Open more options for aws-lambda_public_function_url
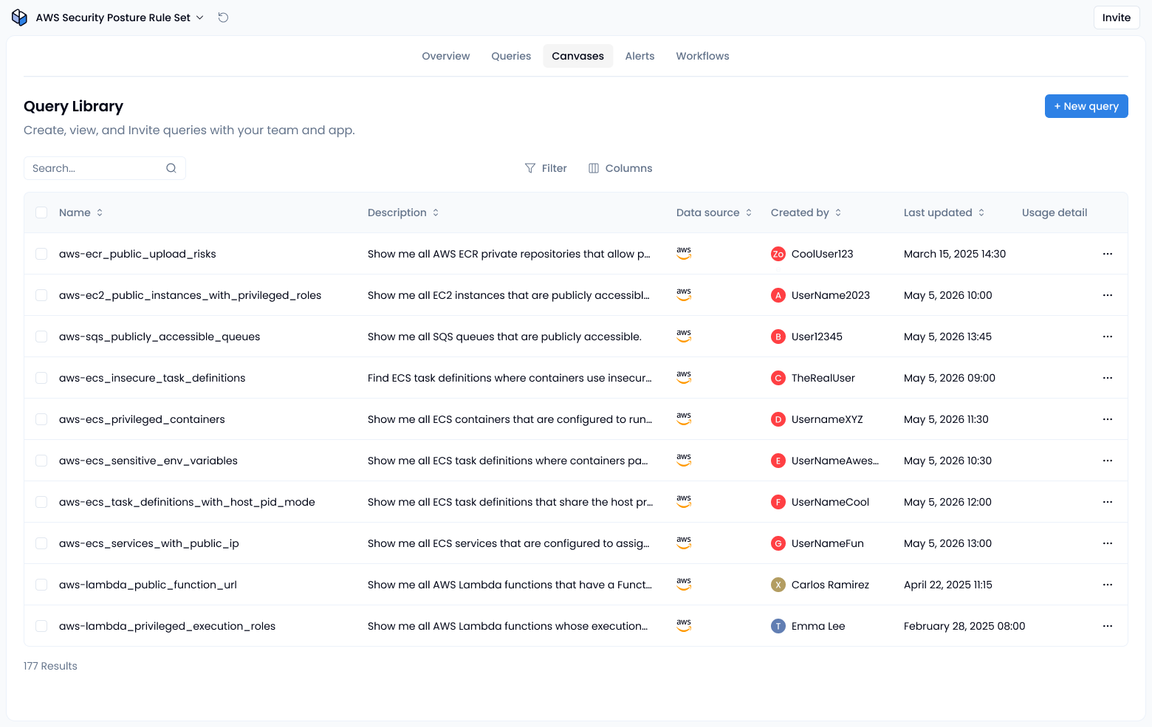 (1107, 585)
